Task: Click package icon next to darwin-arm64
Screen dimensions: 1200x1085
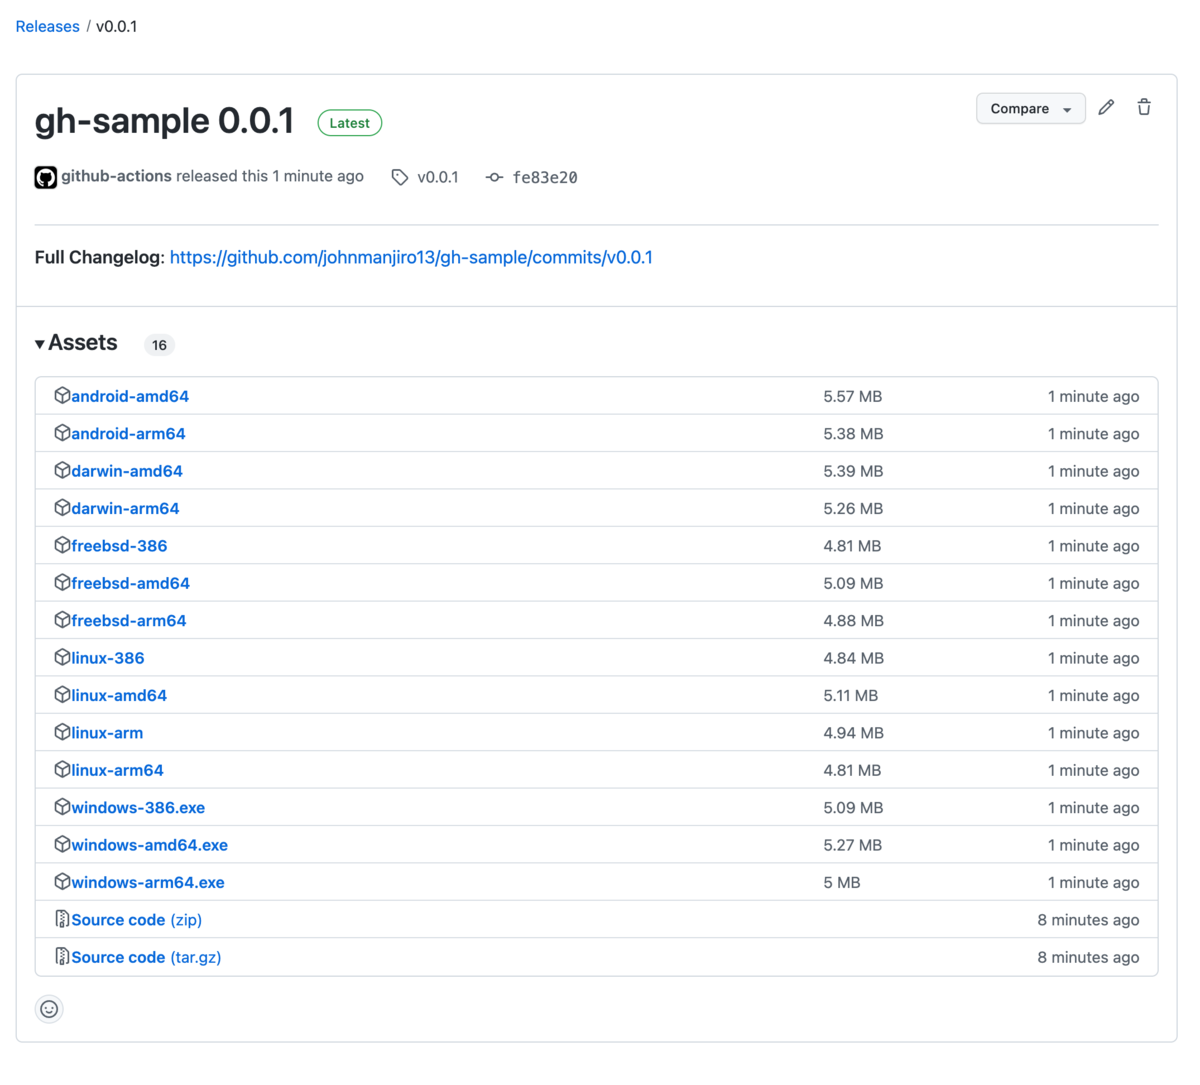Action: coord(62,507)
